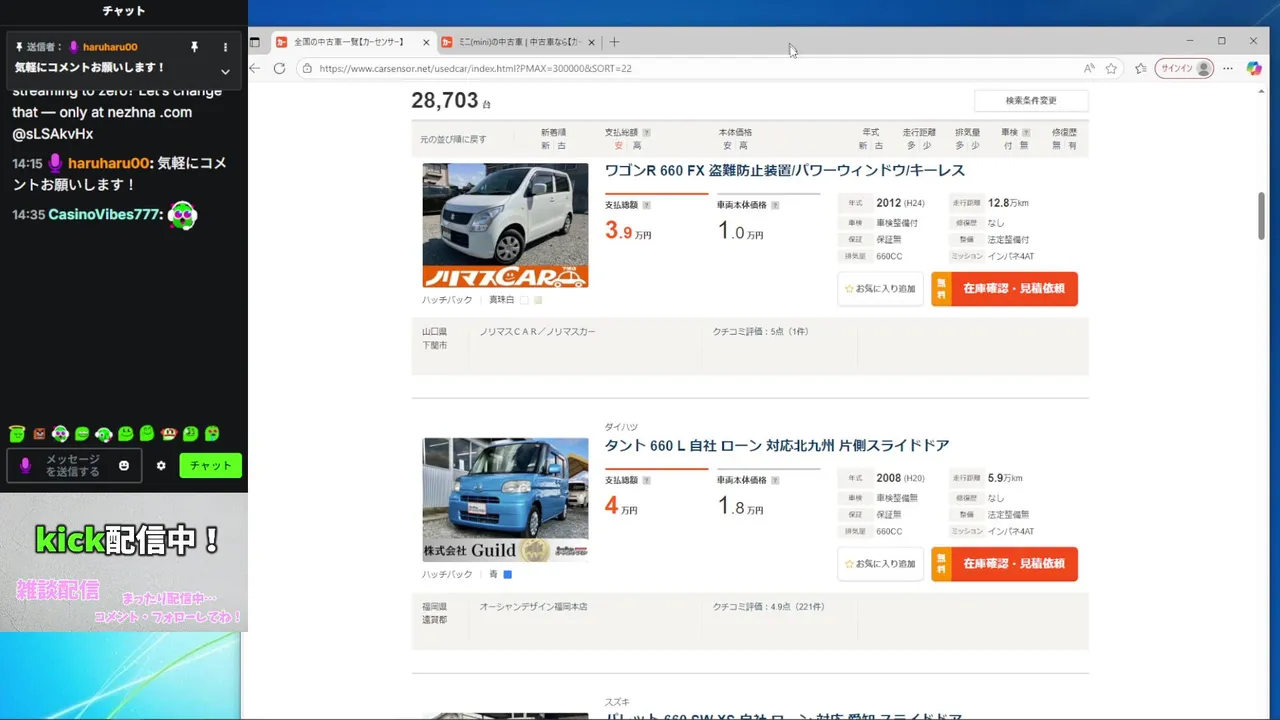Switch to ミニ(mini)の中古車 tab
Image resolution: width=1280 pixels, height=720 pixels.
tap(520, 42)
